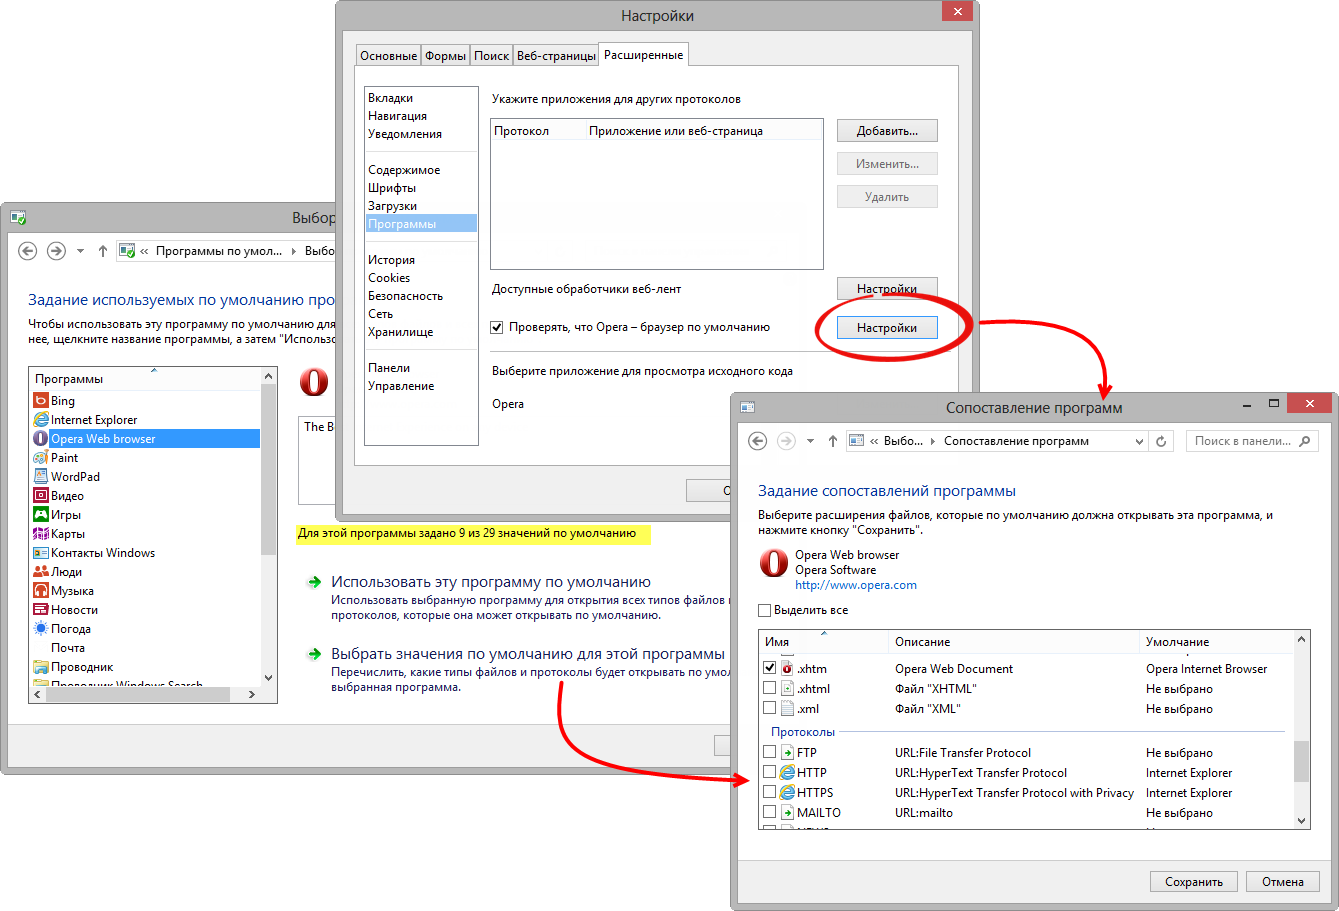The image size is (1339, 911).
Task: Open Настройки for the default browser check
Action: coord(887,328)
